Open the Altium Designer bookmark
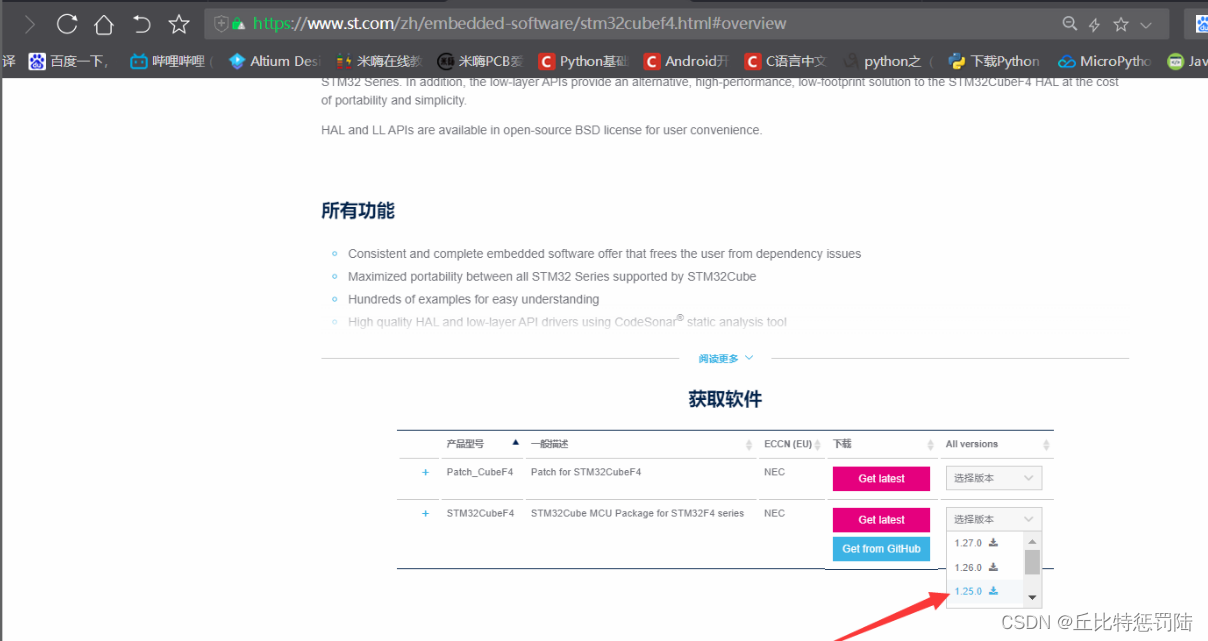The height and width of the screenshot is (641, 1208). click(274, 61)
